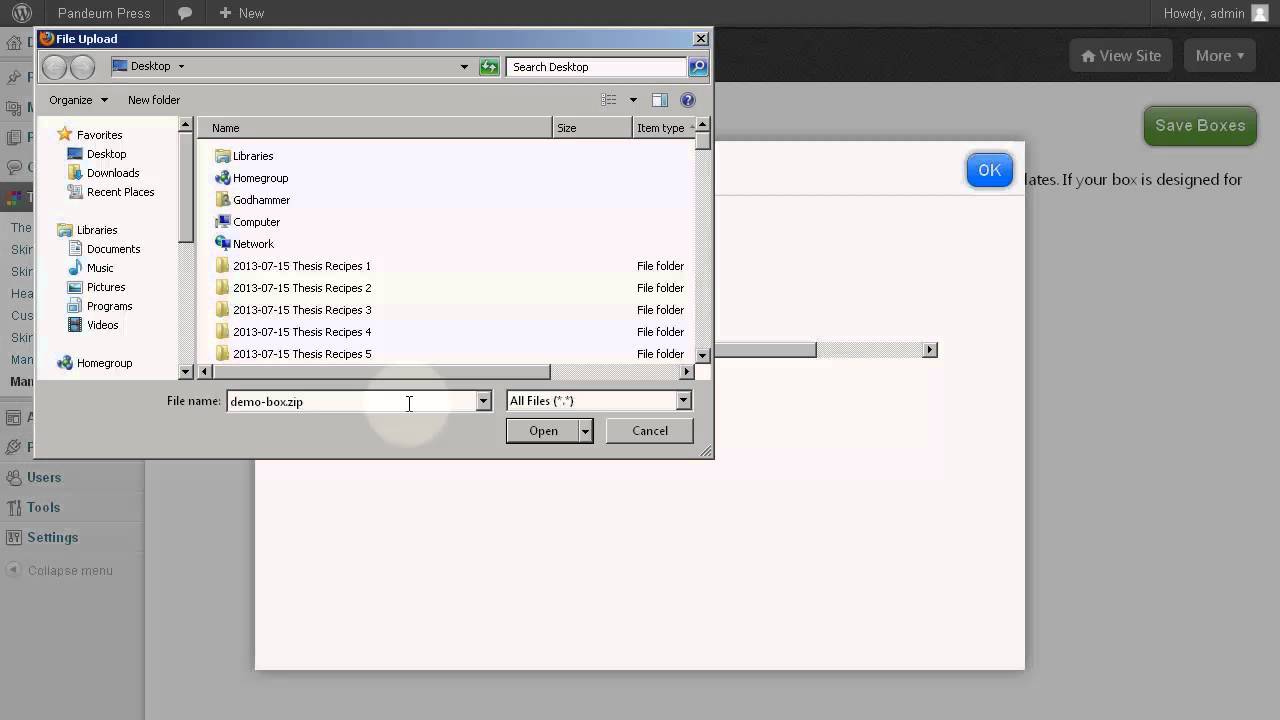This screenshot has width=1280, height=720.
Task: Select folder 2013-07-15 Thesis Recipes 3
Action: click(x=301, y=310)
